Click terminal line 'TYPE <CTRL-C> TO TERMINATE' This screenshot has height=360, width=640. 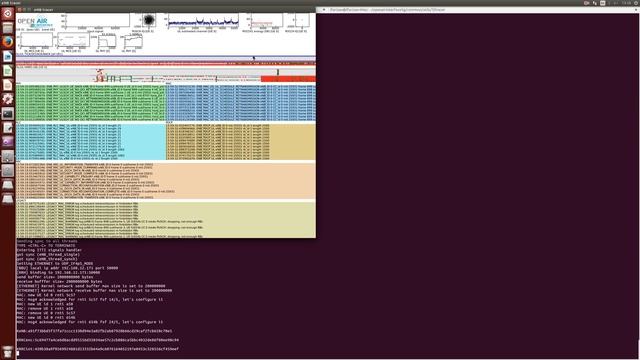point(46,246)
